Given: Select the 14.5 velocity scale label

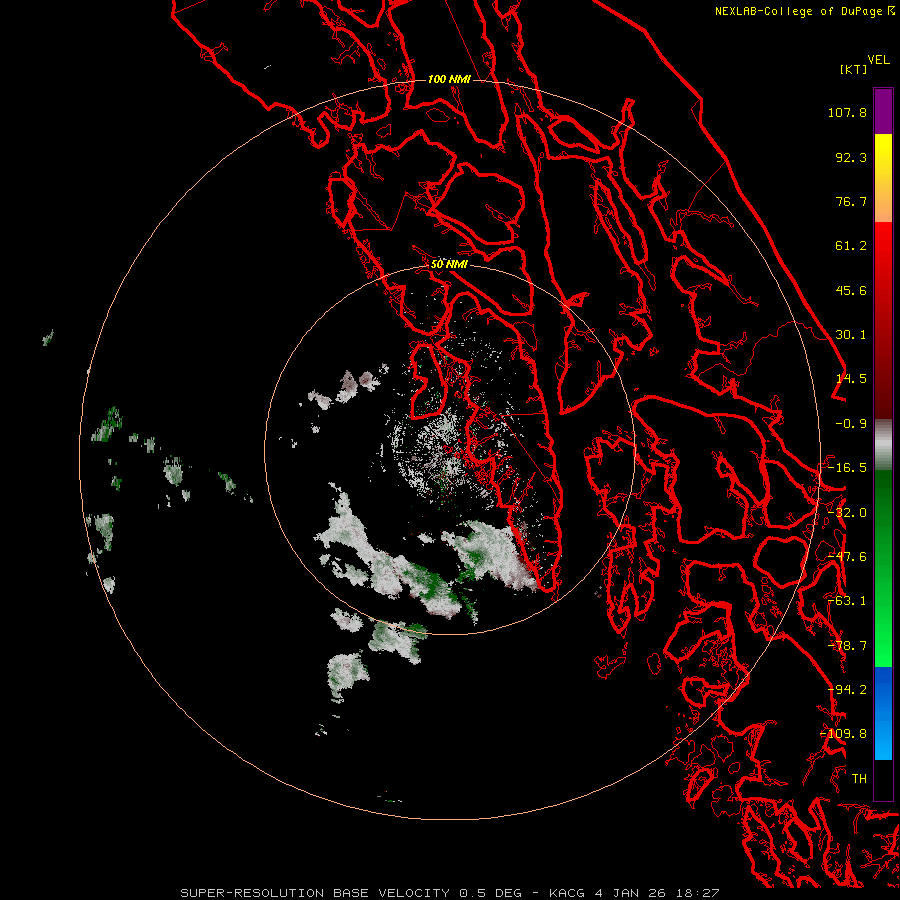Looking at the screenshot, I should 851,379.
